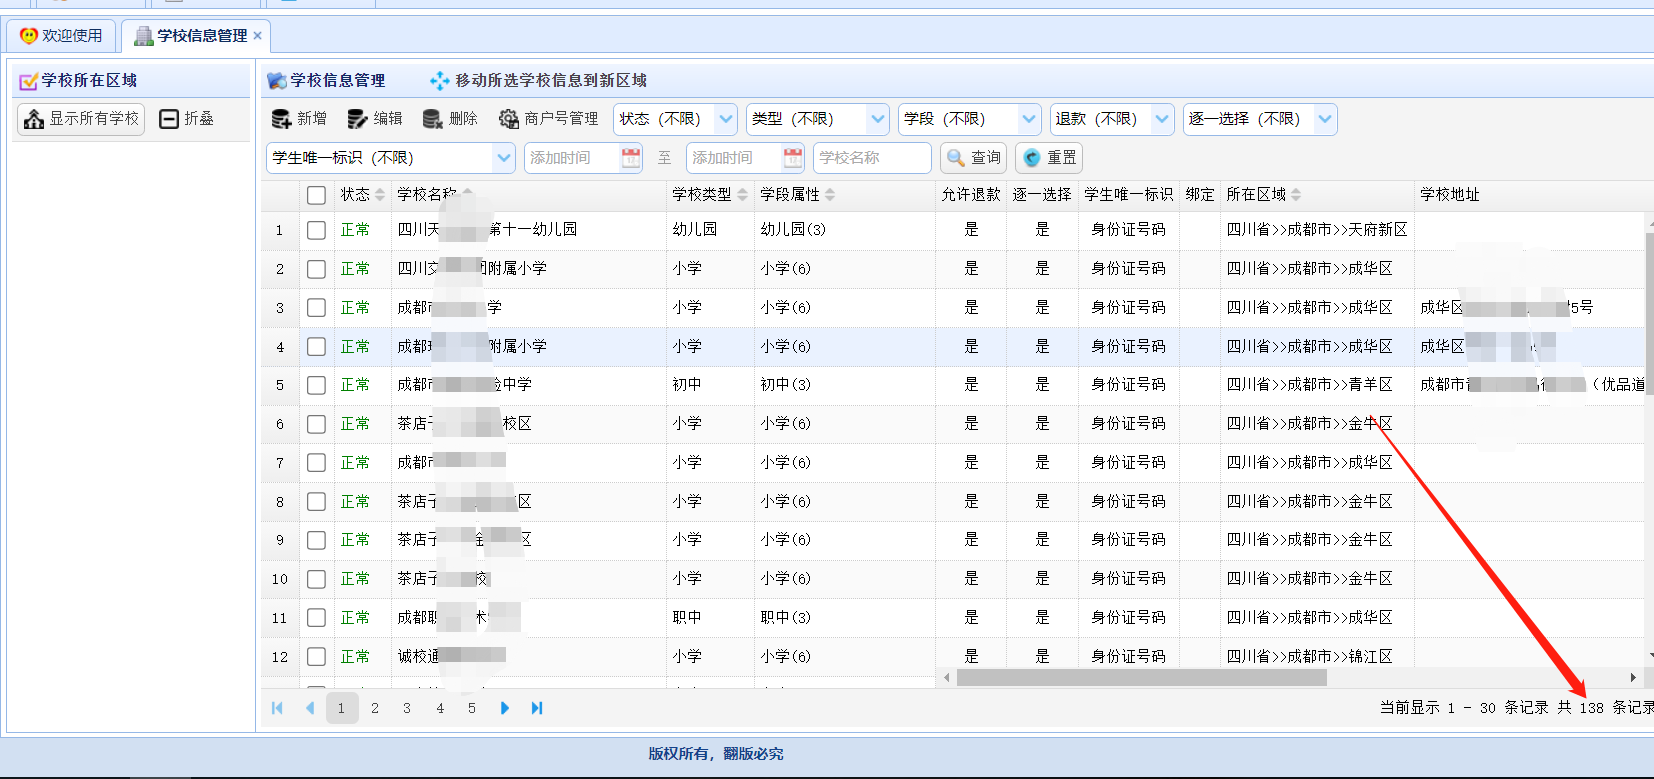Click the 初中(3) cell in row 5
The image size is (1654, 779).
tap(844, 385)
